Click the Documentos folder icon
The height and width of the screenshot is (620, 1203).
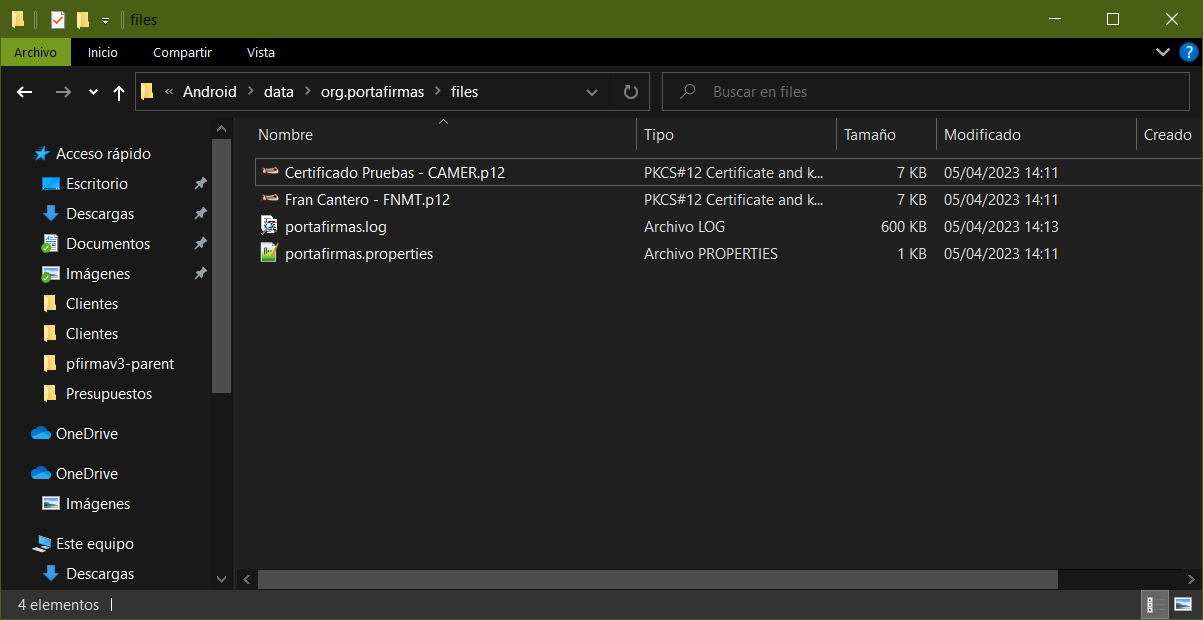coord(51,244)
